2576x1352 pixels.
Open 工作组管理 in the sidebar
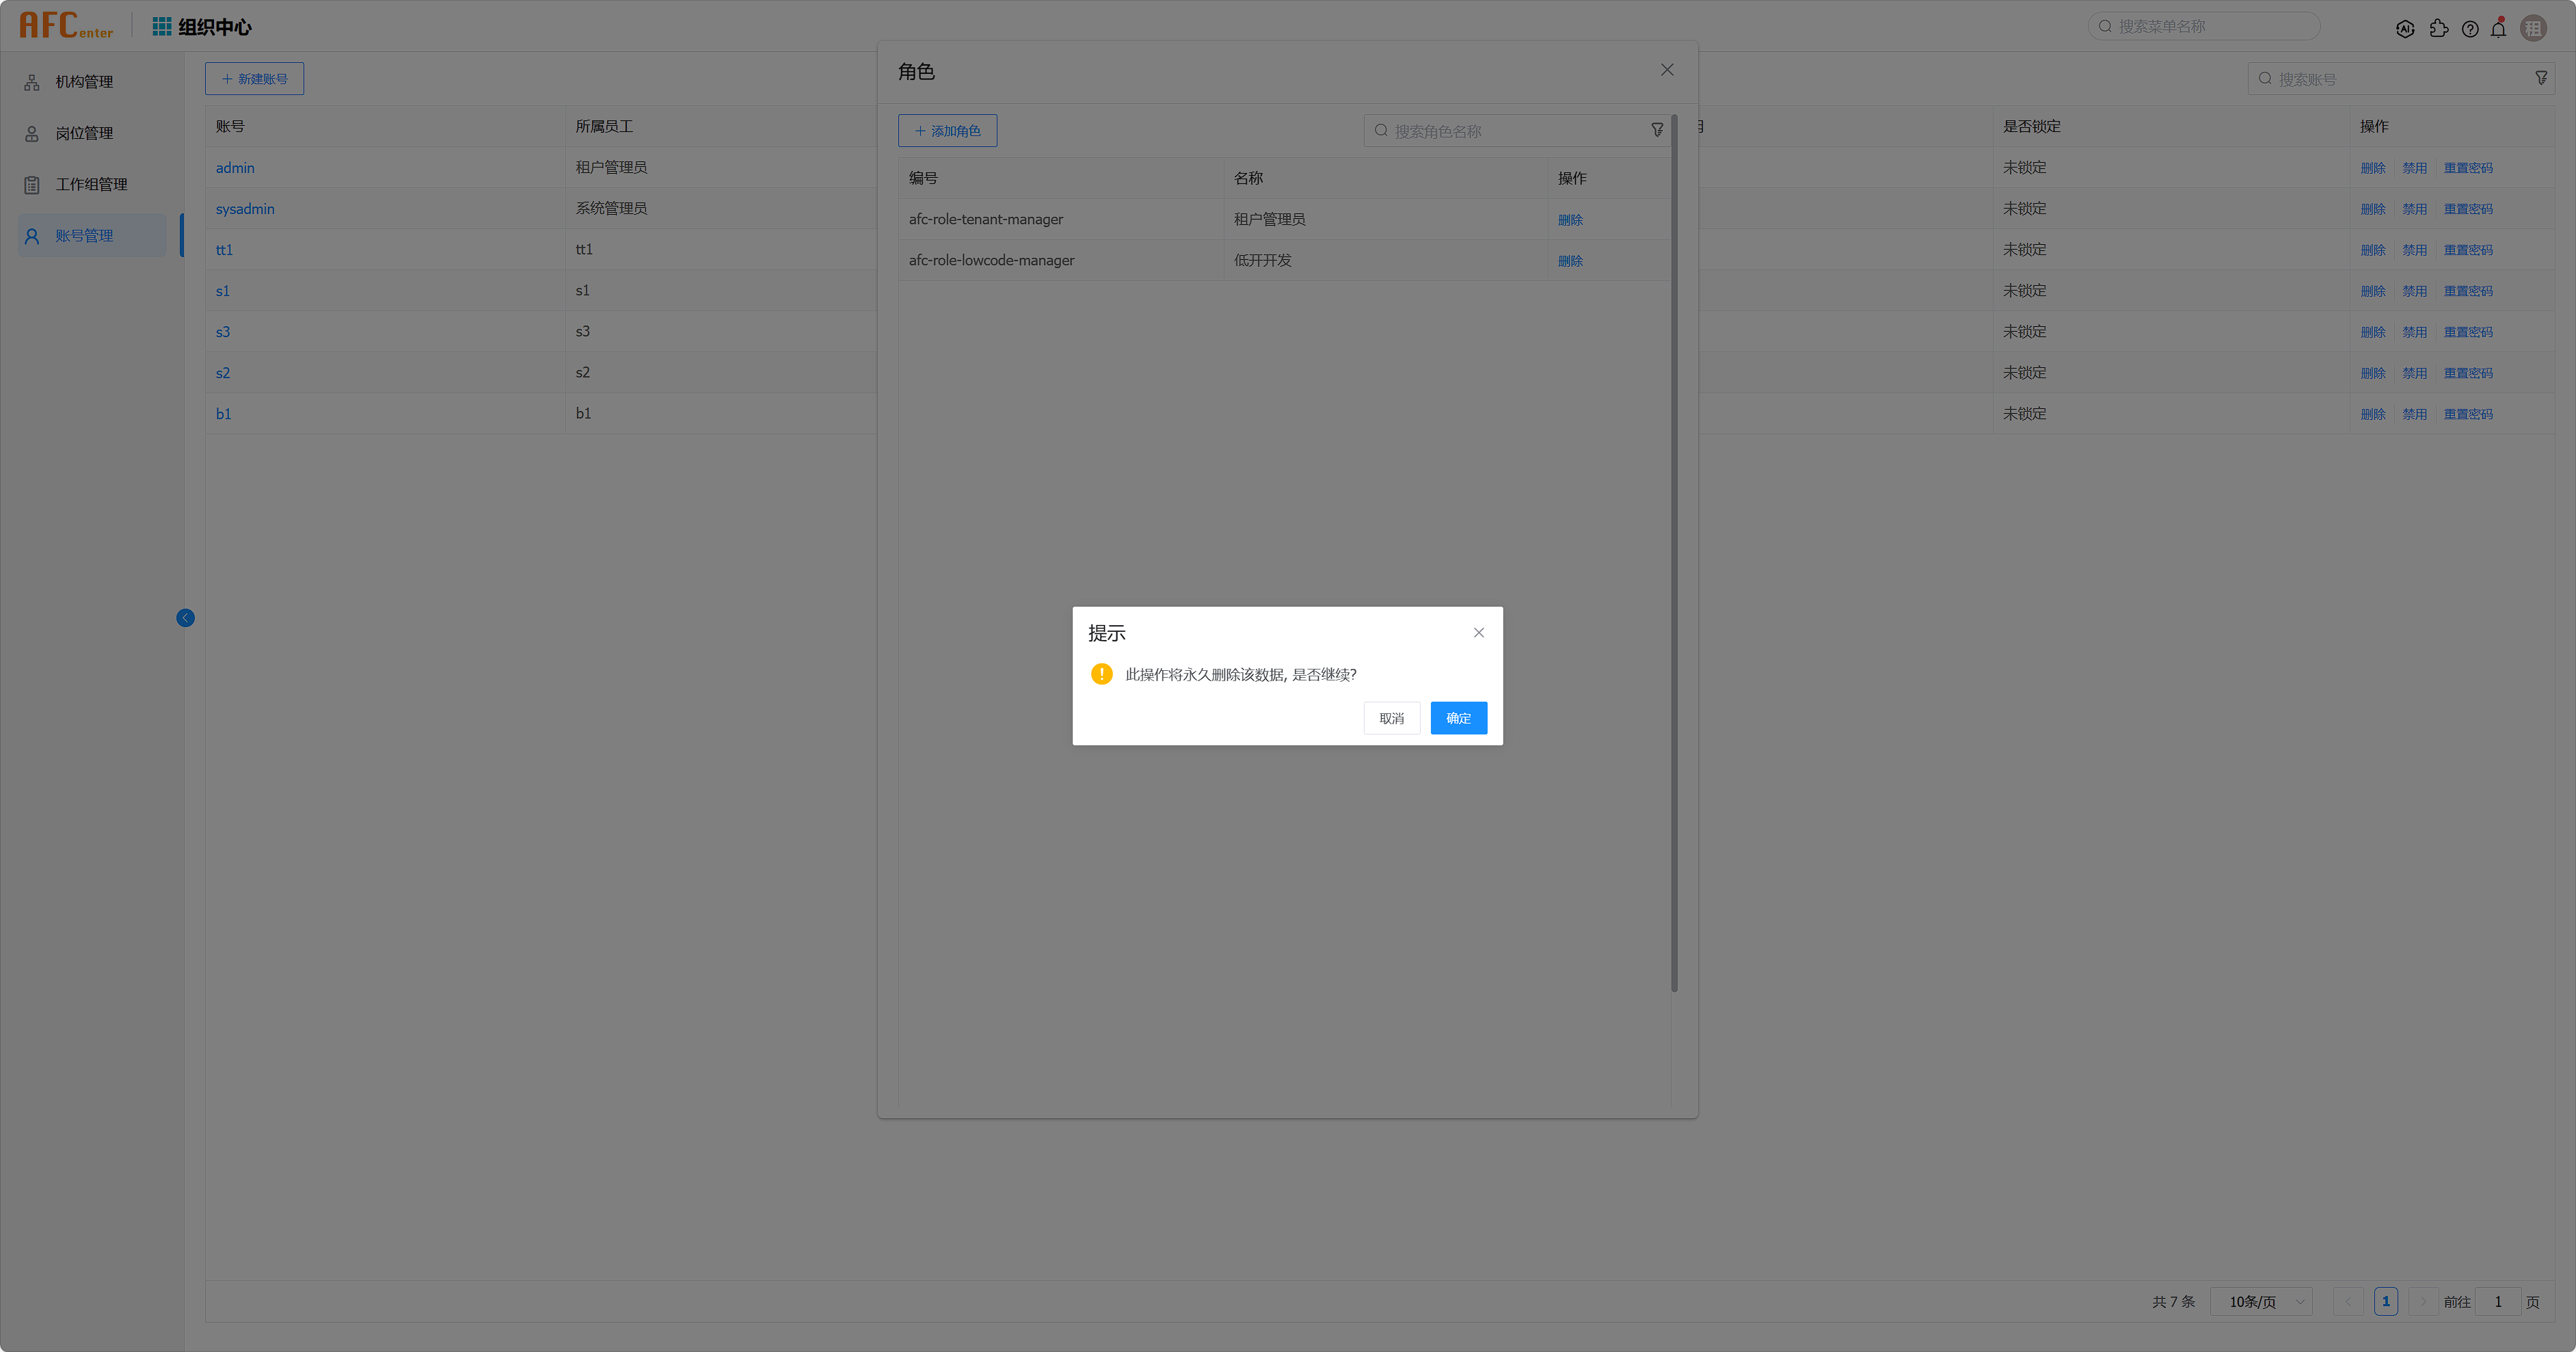91,184
